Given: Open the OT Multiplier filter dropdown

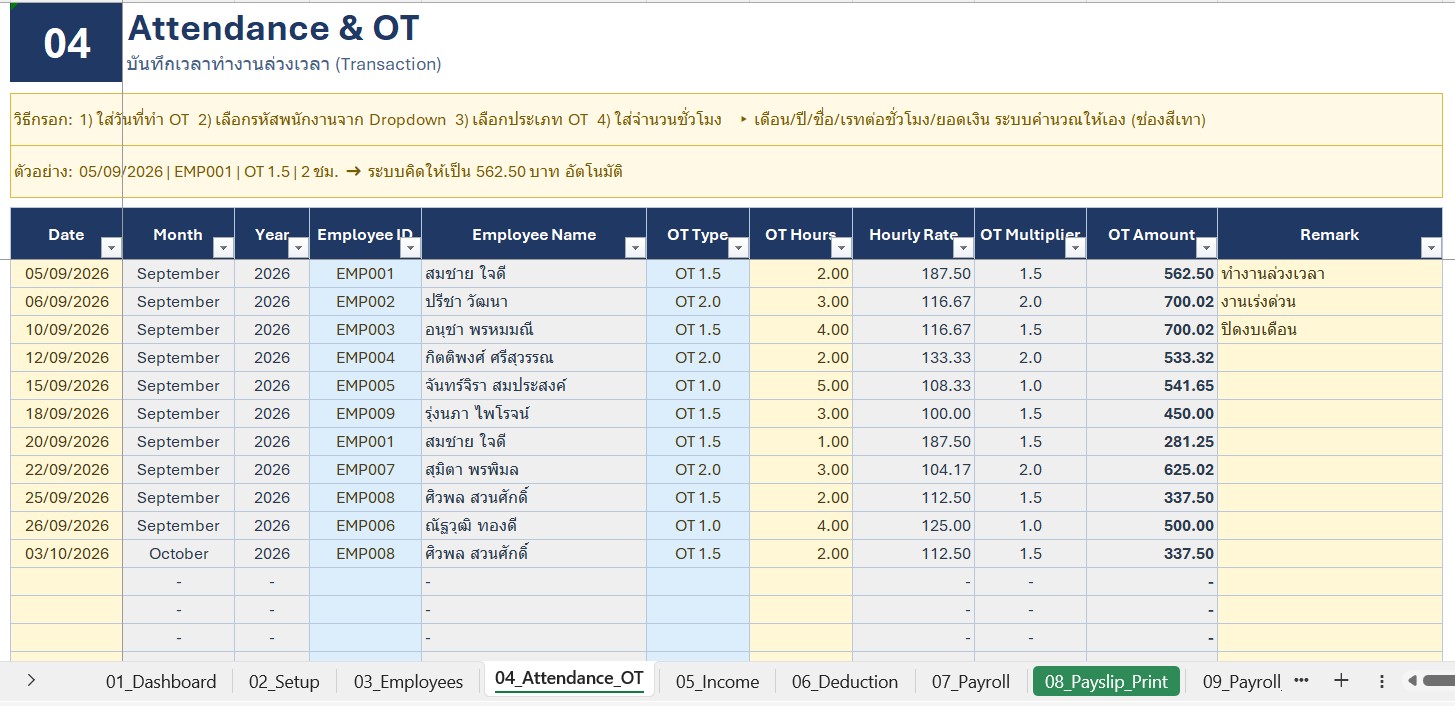Looking at the screenshot, I should (x=1075, y=248).
